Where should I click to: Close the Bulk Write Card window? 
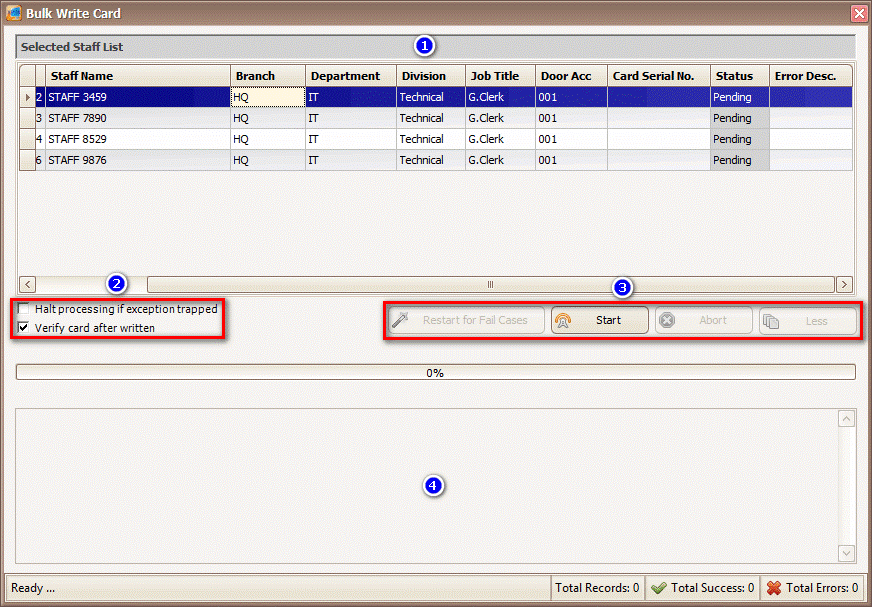point(858,13)
